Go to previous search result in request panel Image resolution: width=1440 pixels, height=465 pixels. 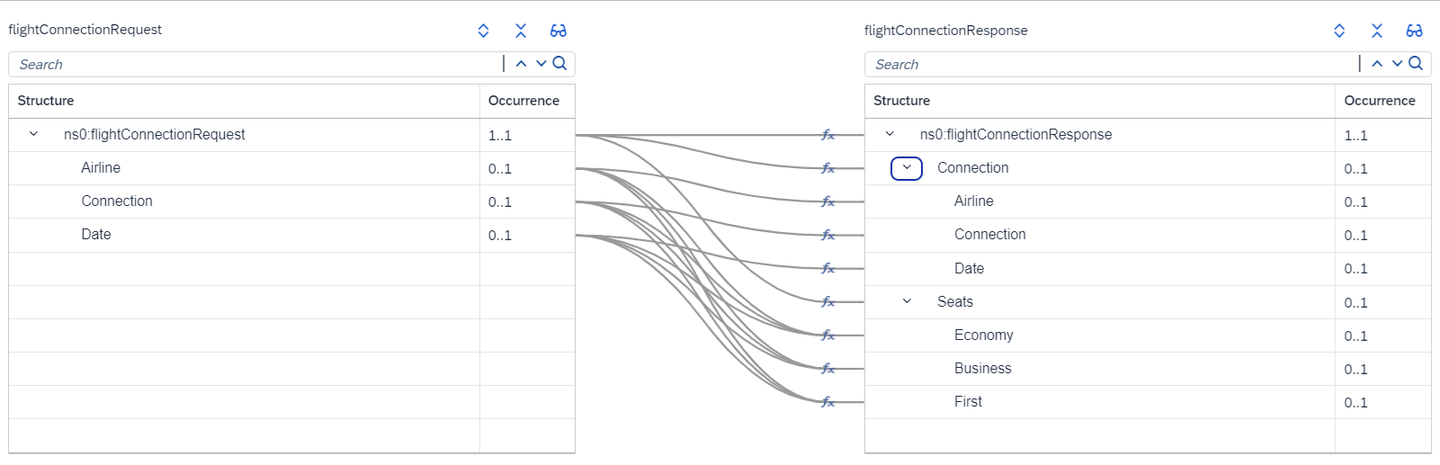pos(521,64)
